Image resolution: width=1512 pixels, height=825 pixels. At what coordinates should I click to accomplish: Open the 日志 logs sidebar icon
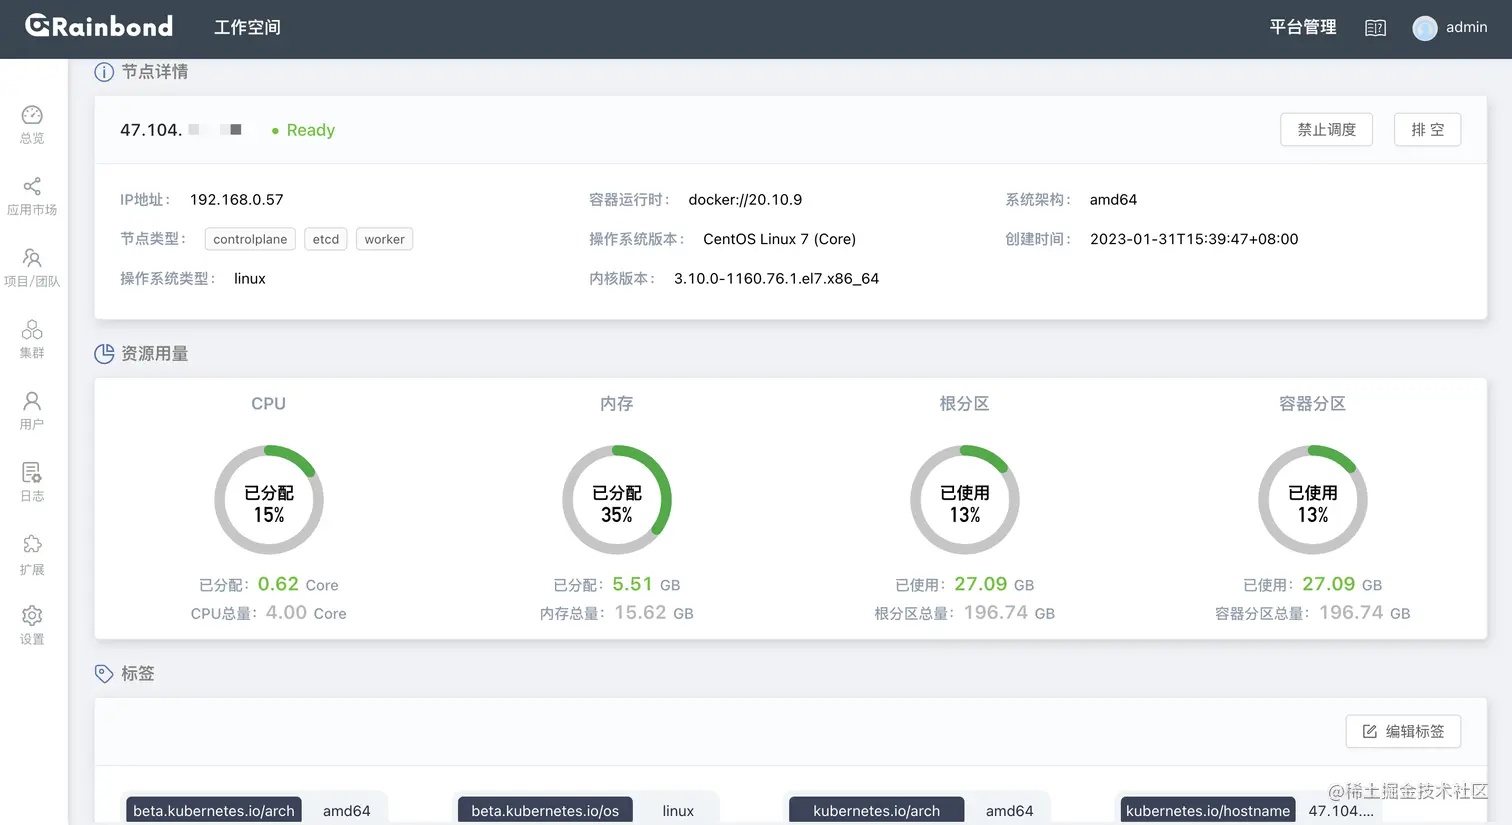32,478
